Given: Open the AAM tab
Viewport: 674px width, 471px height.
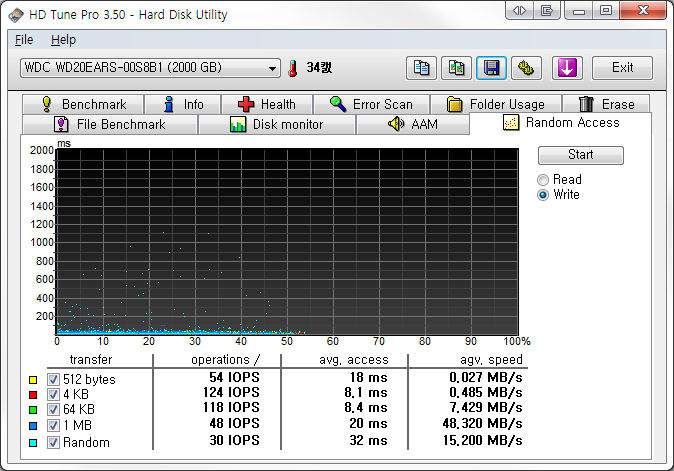Looking at the screenshot, I should click(413, 125).
